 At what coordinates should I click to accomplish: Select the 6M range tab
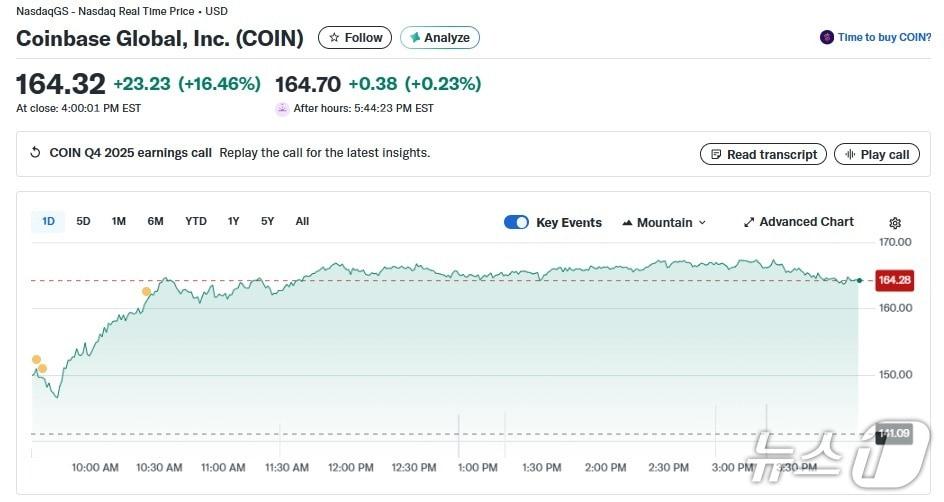[155, 221]
